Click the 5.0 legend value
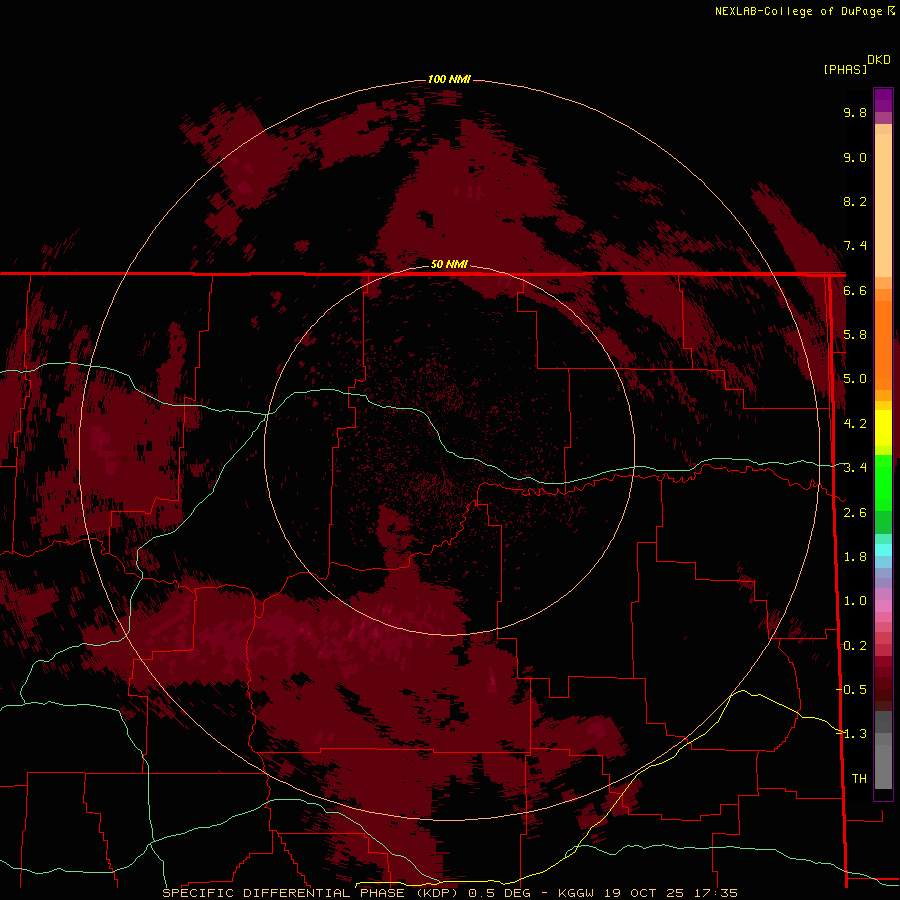This screenshot has width=900, height=900. pos(855,379)
